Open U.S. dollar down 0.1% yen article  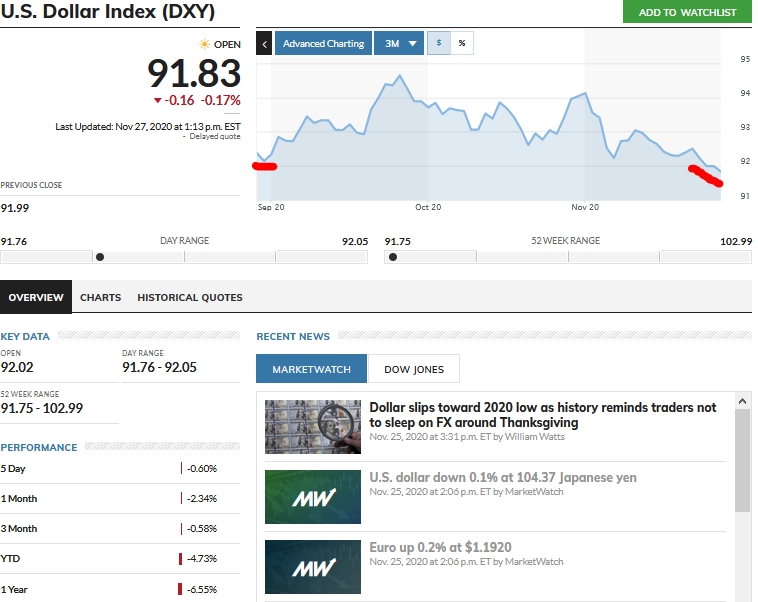tap(503, 477)
